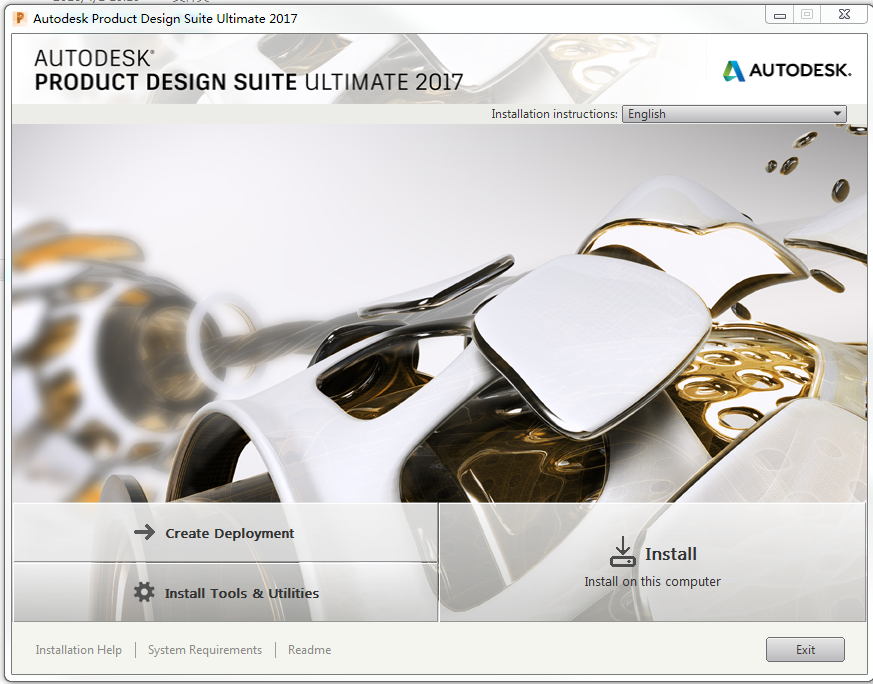This screenshot has height=684, width=873.
Task: Click the Autodesk logo in the header
Action: pyautogui.click(x=787, y=70)
